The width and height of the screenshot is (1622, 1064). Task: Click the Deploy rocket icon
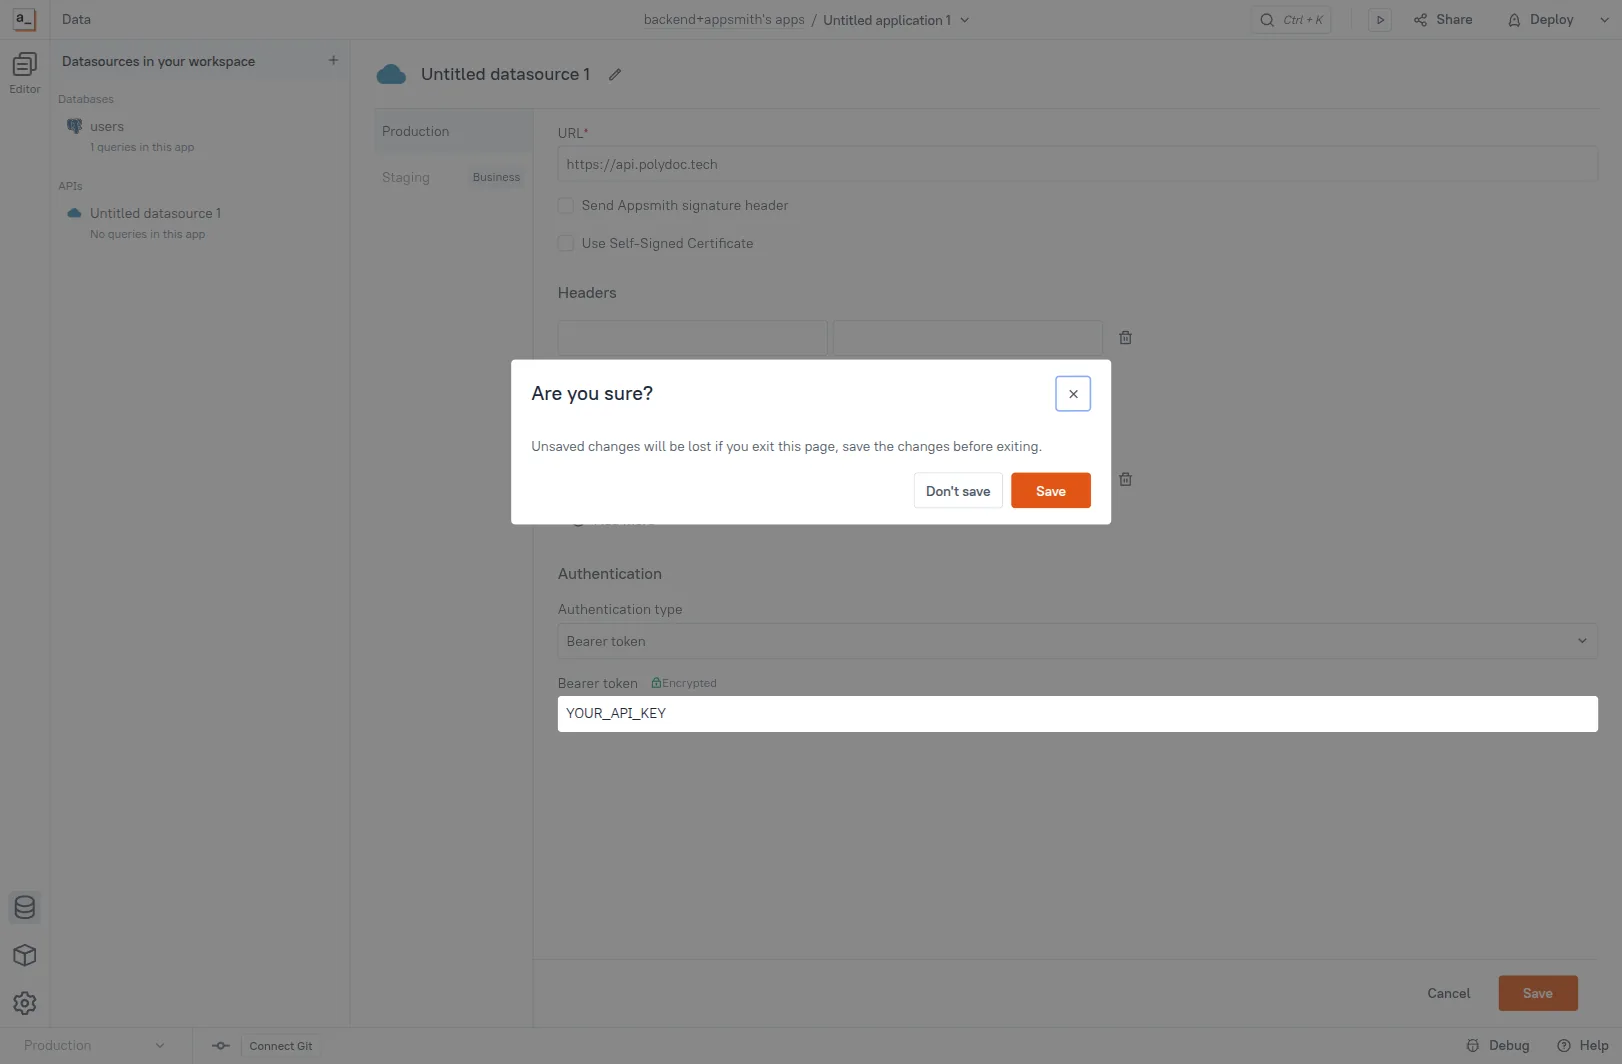coord(1514,20)
